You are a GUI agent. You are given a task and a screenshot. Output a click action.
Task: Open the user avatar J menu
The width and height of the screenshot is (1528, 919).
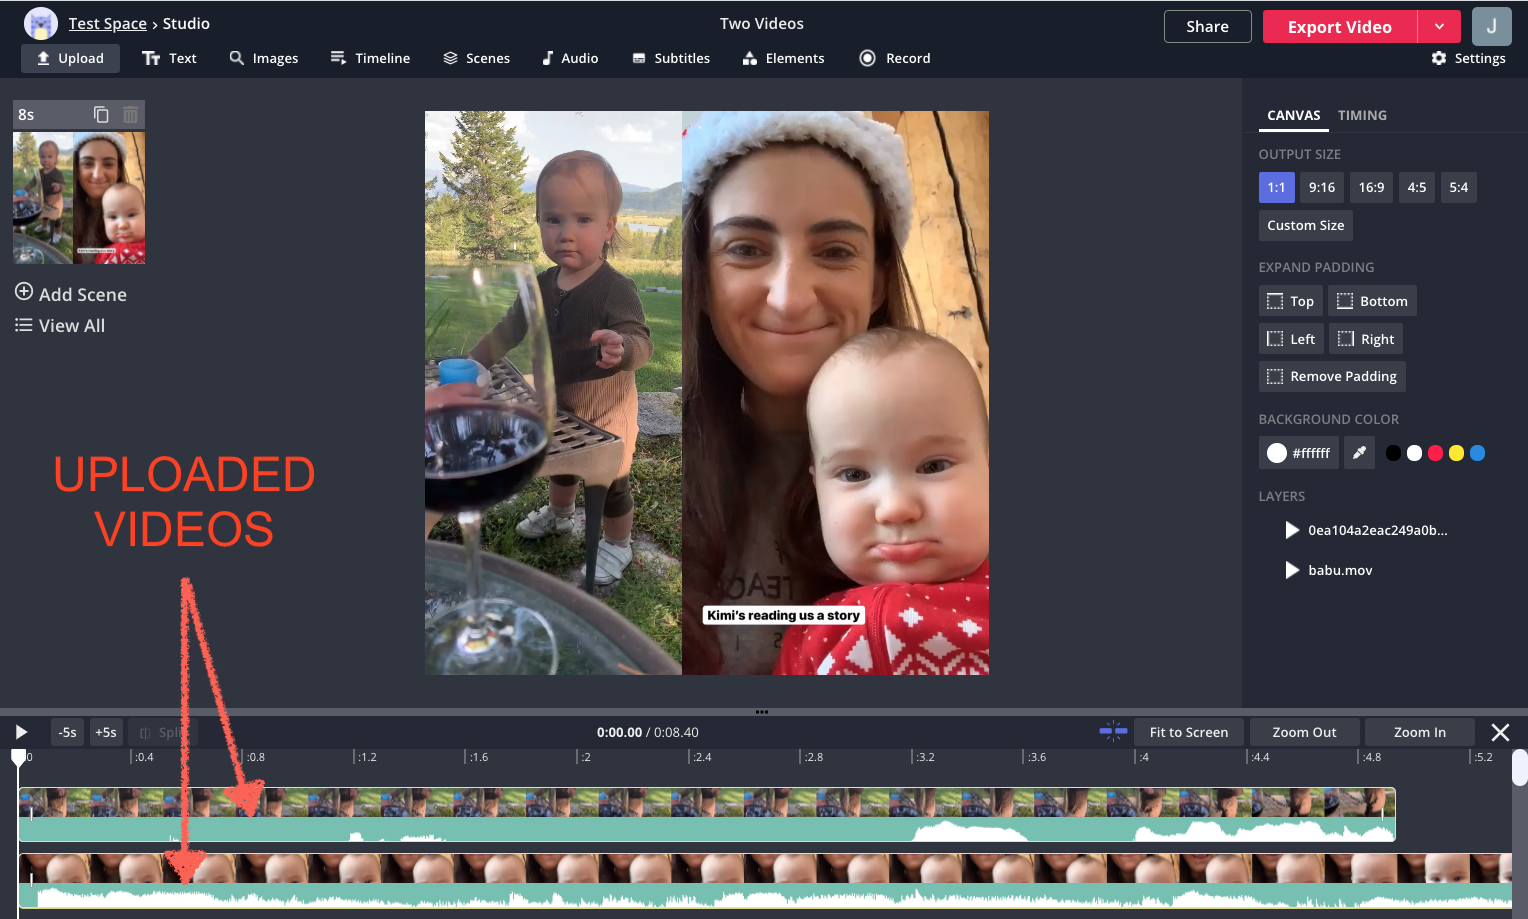(1491, 27)
